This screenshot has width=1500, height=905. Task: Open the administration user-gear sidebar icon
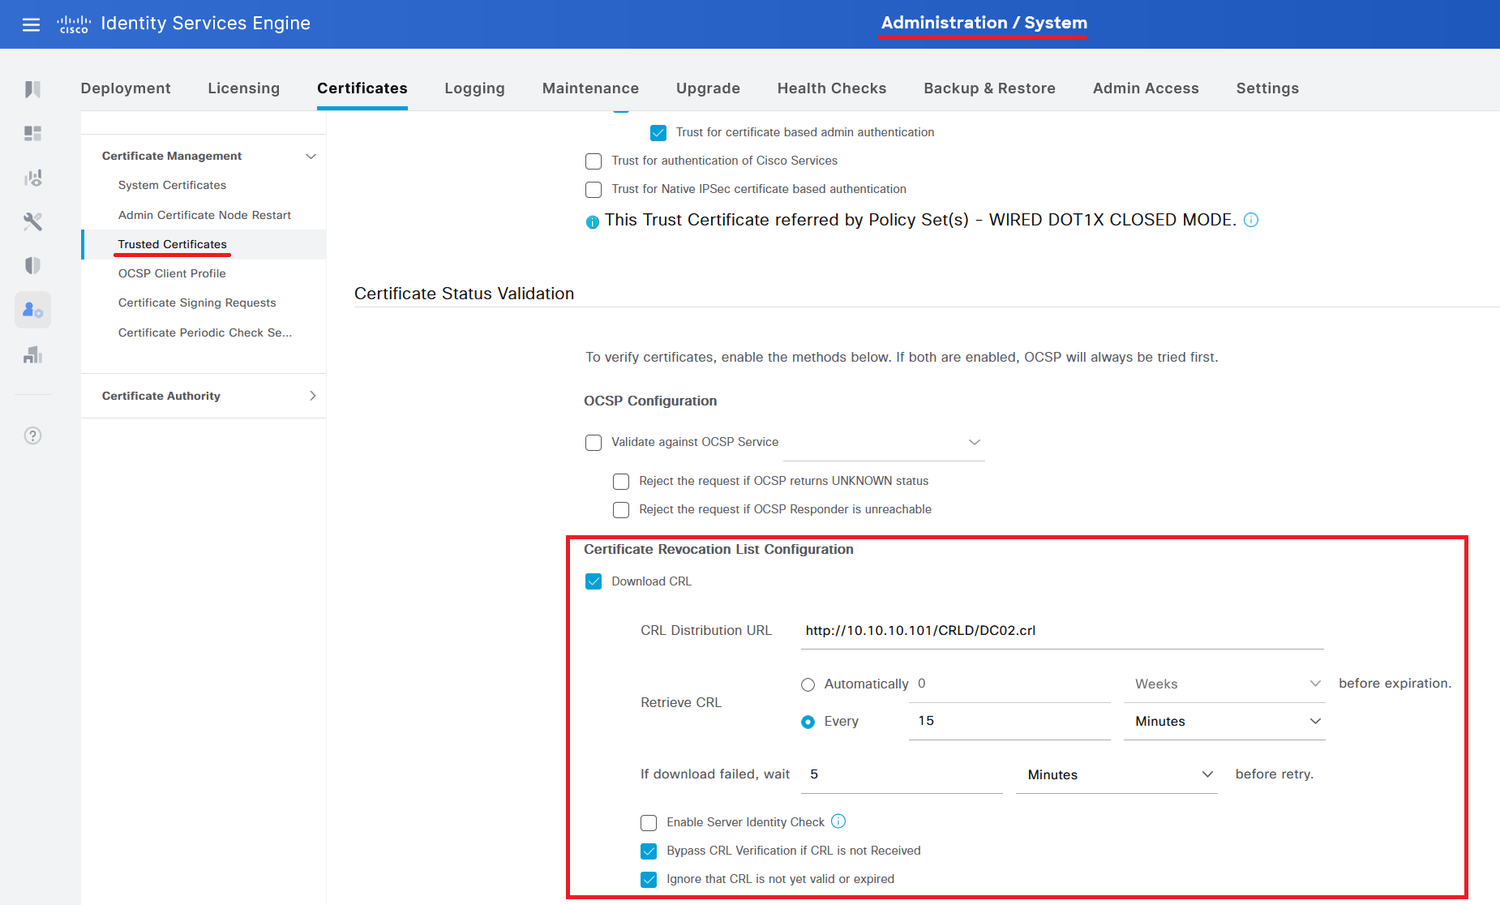pyautogui.click(x=33, y=310)
